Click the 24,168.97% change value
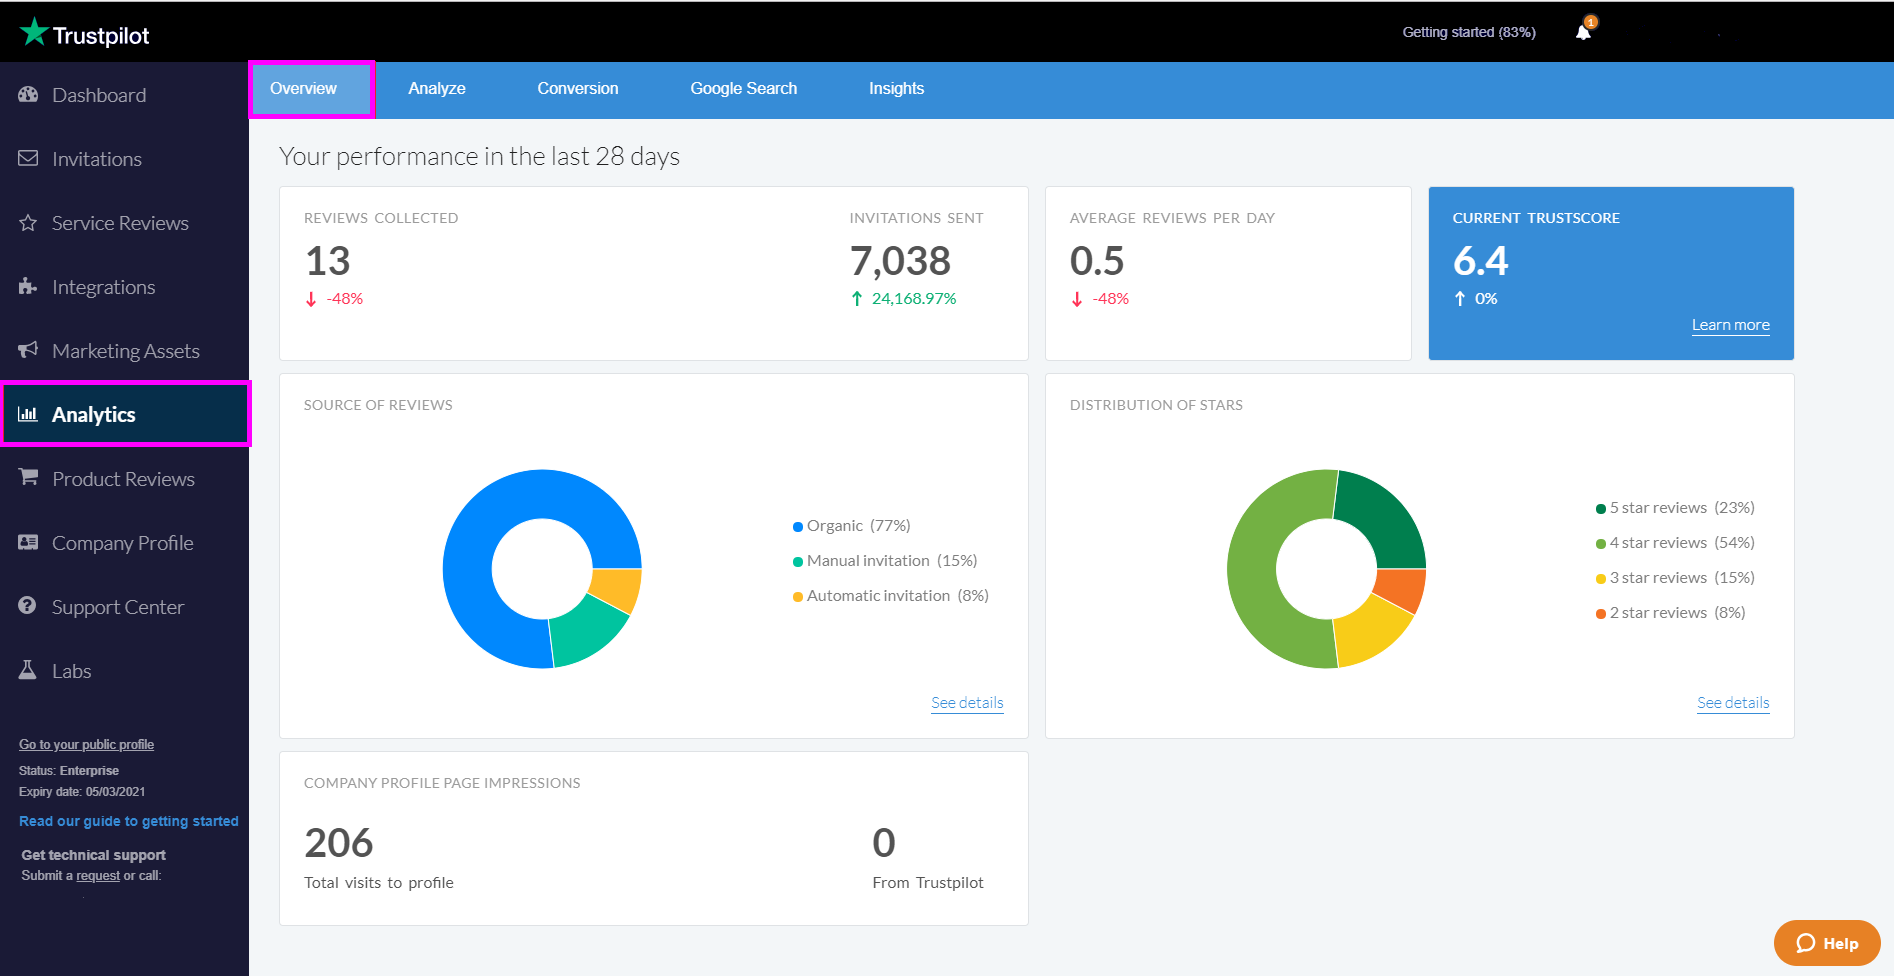This screenshot has width=1894, height=976. pos(914,299)
